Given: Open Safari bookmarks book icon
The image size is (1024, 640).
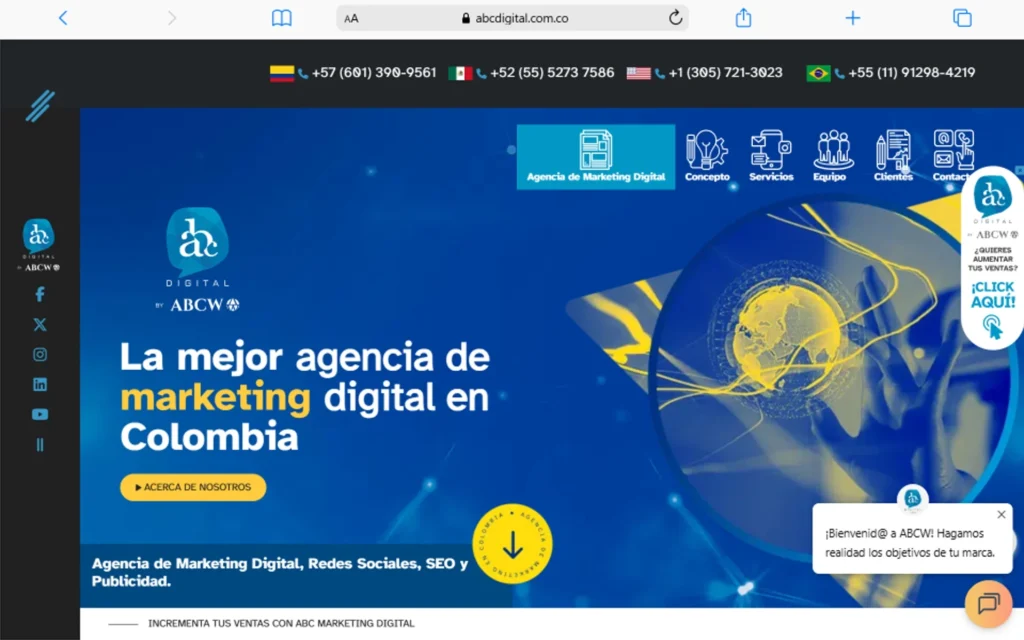Looking at the screenshot, I should (x=281, y=18).
